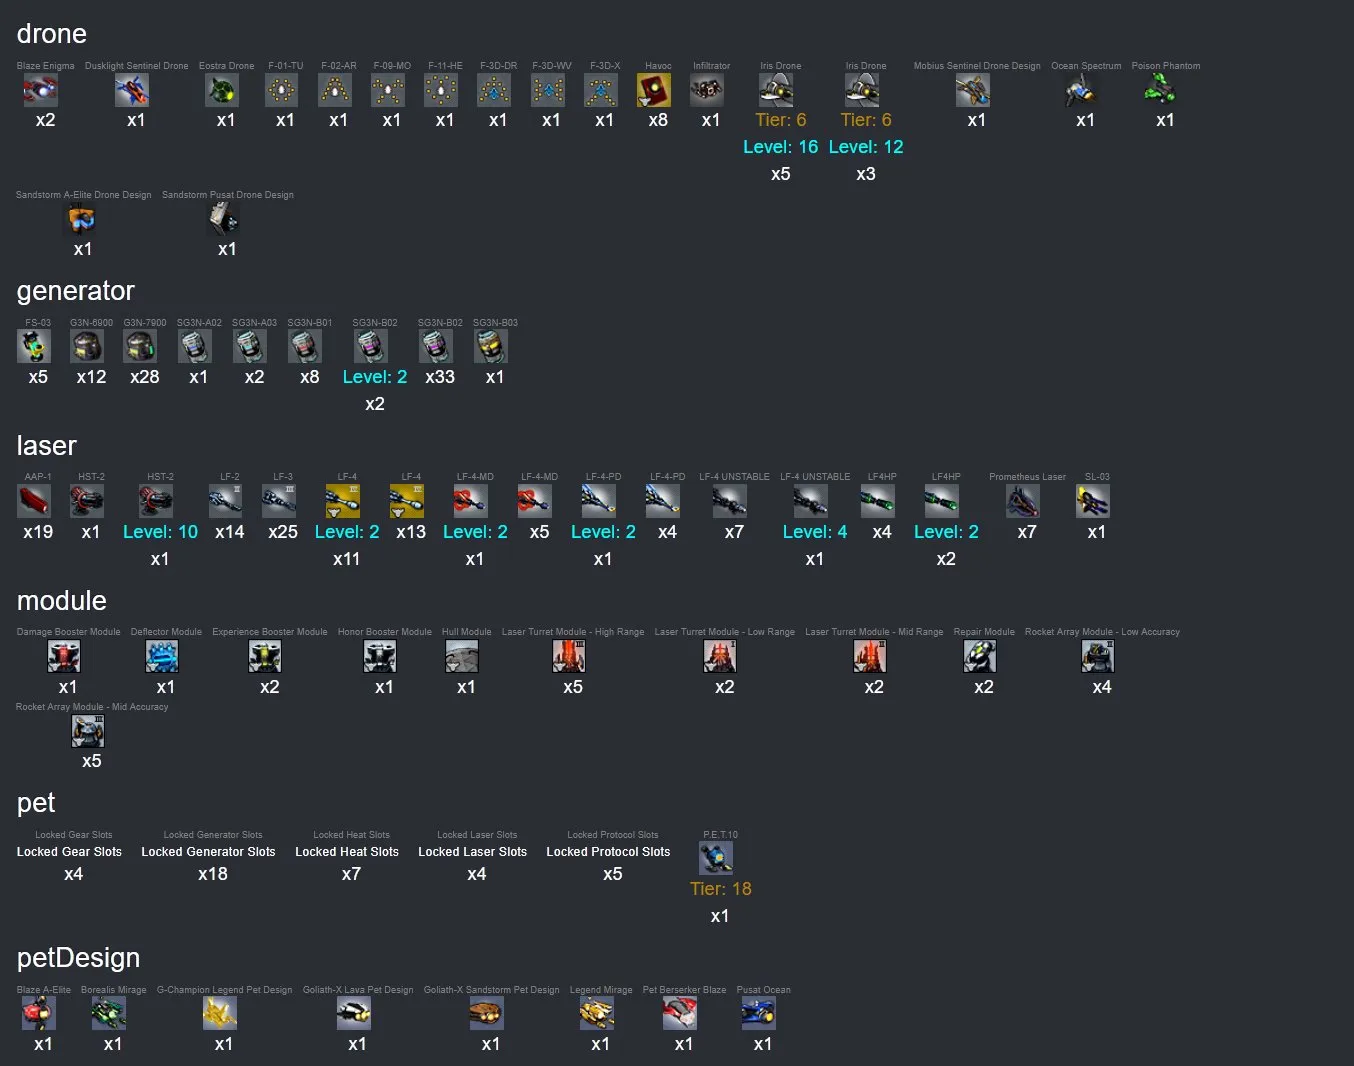Select the Dusklight Sentinel Drone icon
Viewport: 1354px width, 1066px height.
[132, 91]
